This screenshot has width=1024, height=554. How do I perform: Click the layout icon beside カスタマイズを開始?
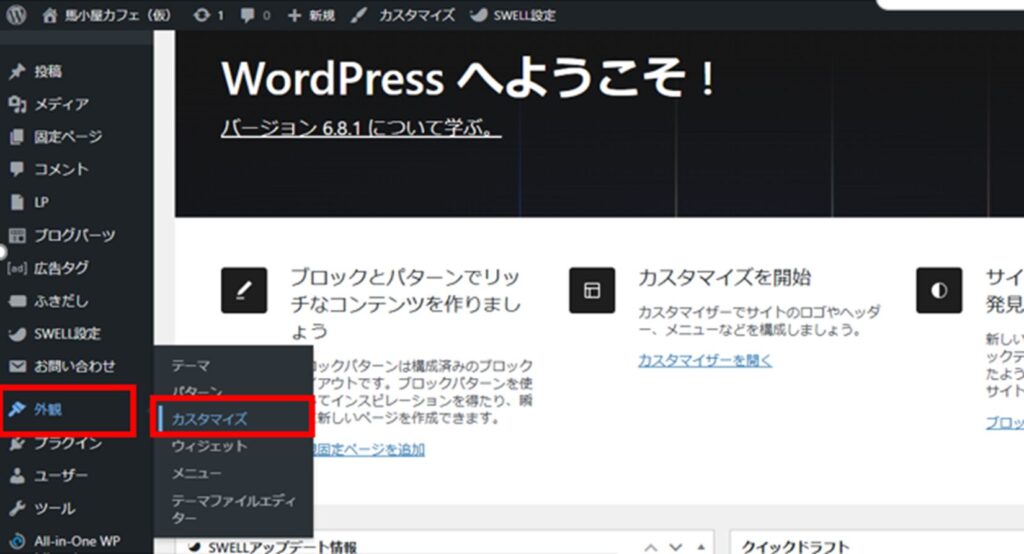click(x=592, y=290)
